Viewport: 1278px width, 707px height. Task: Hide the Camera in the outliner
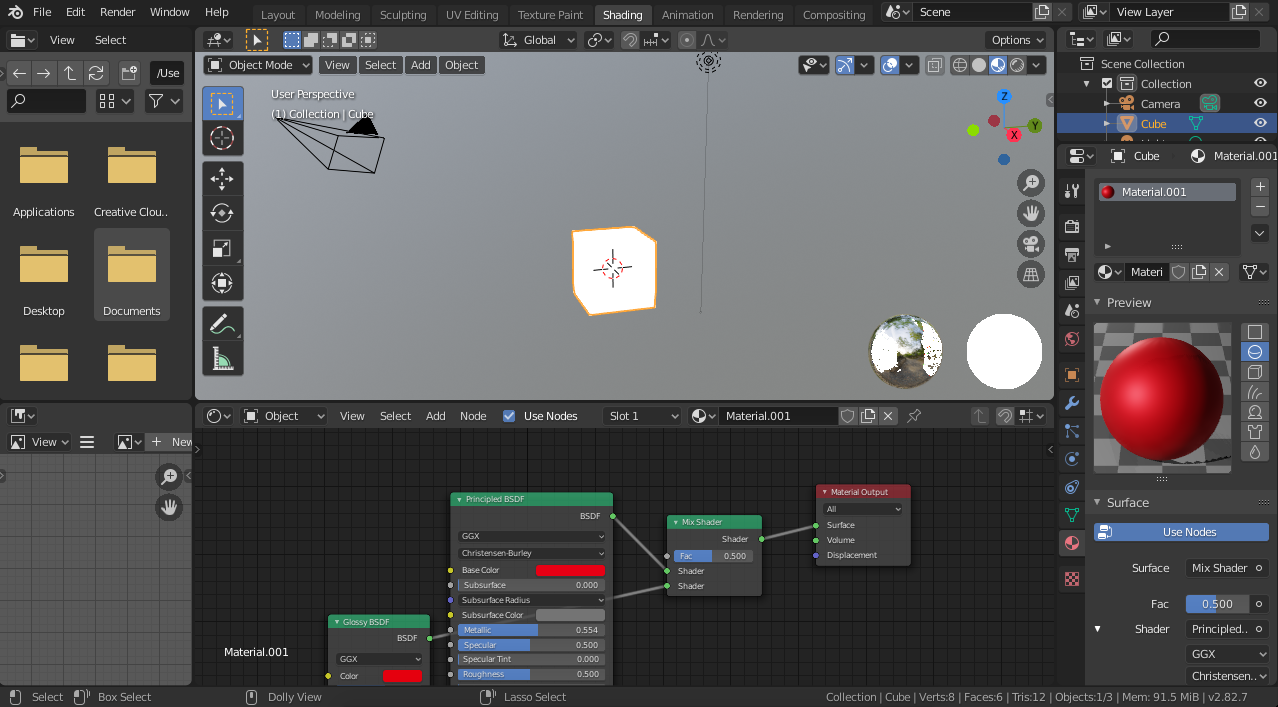(x=1260, y=104)
